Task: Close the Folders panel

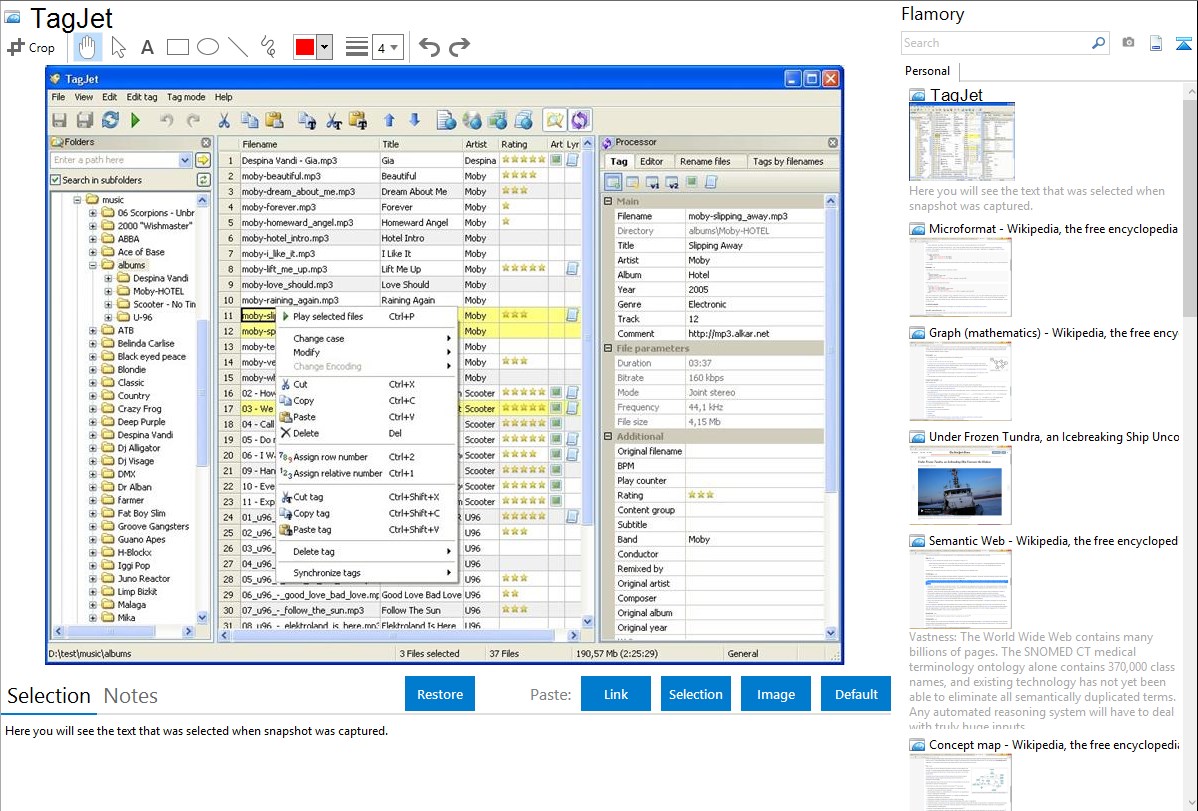Action: click(x=206, y=142)
